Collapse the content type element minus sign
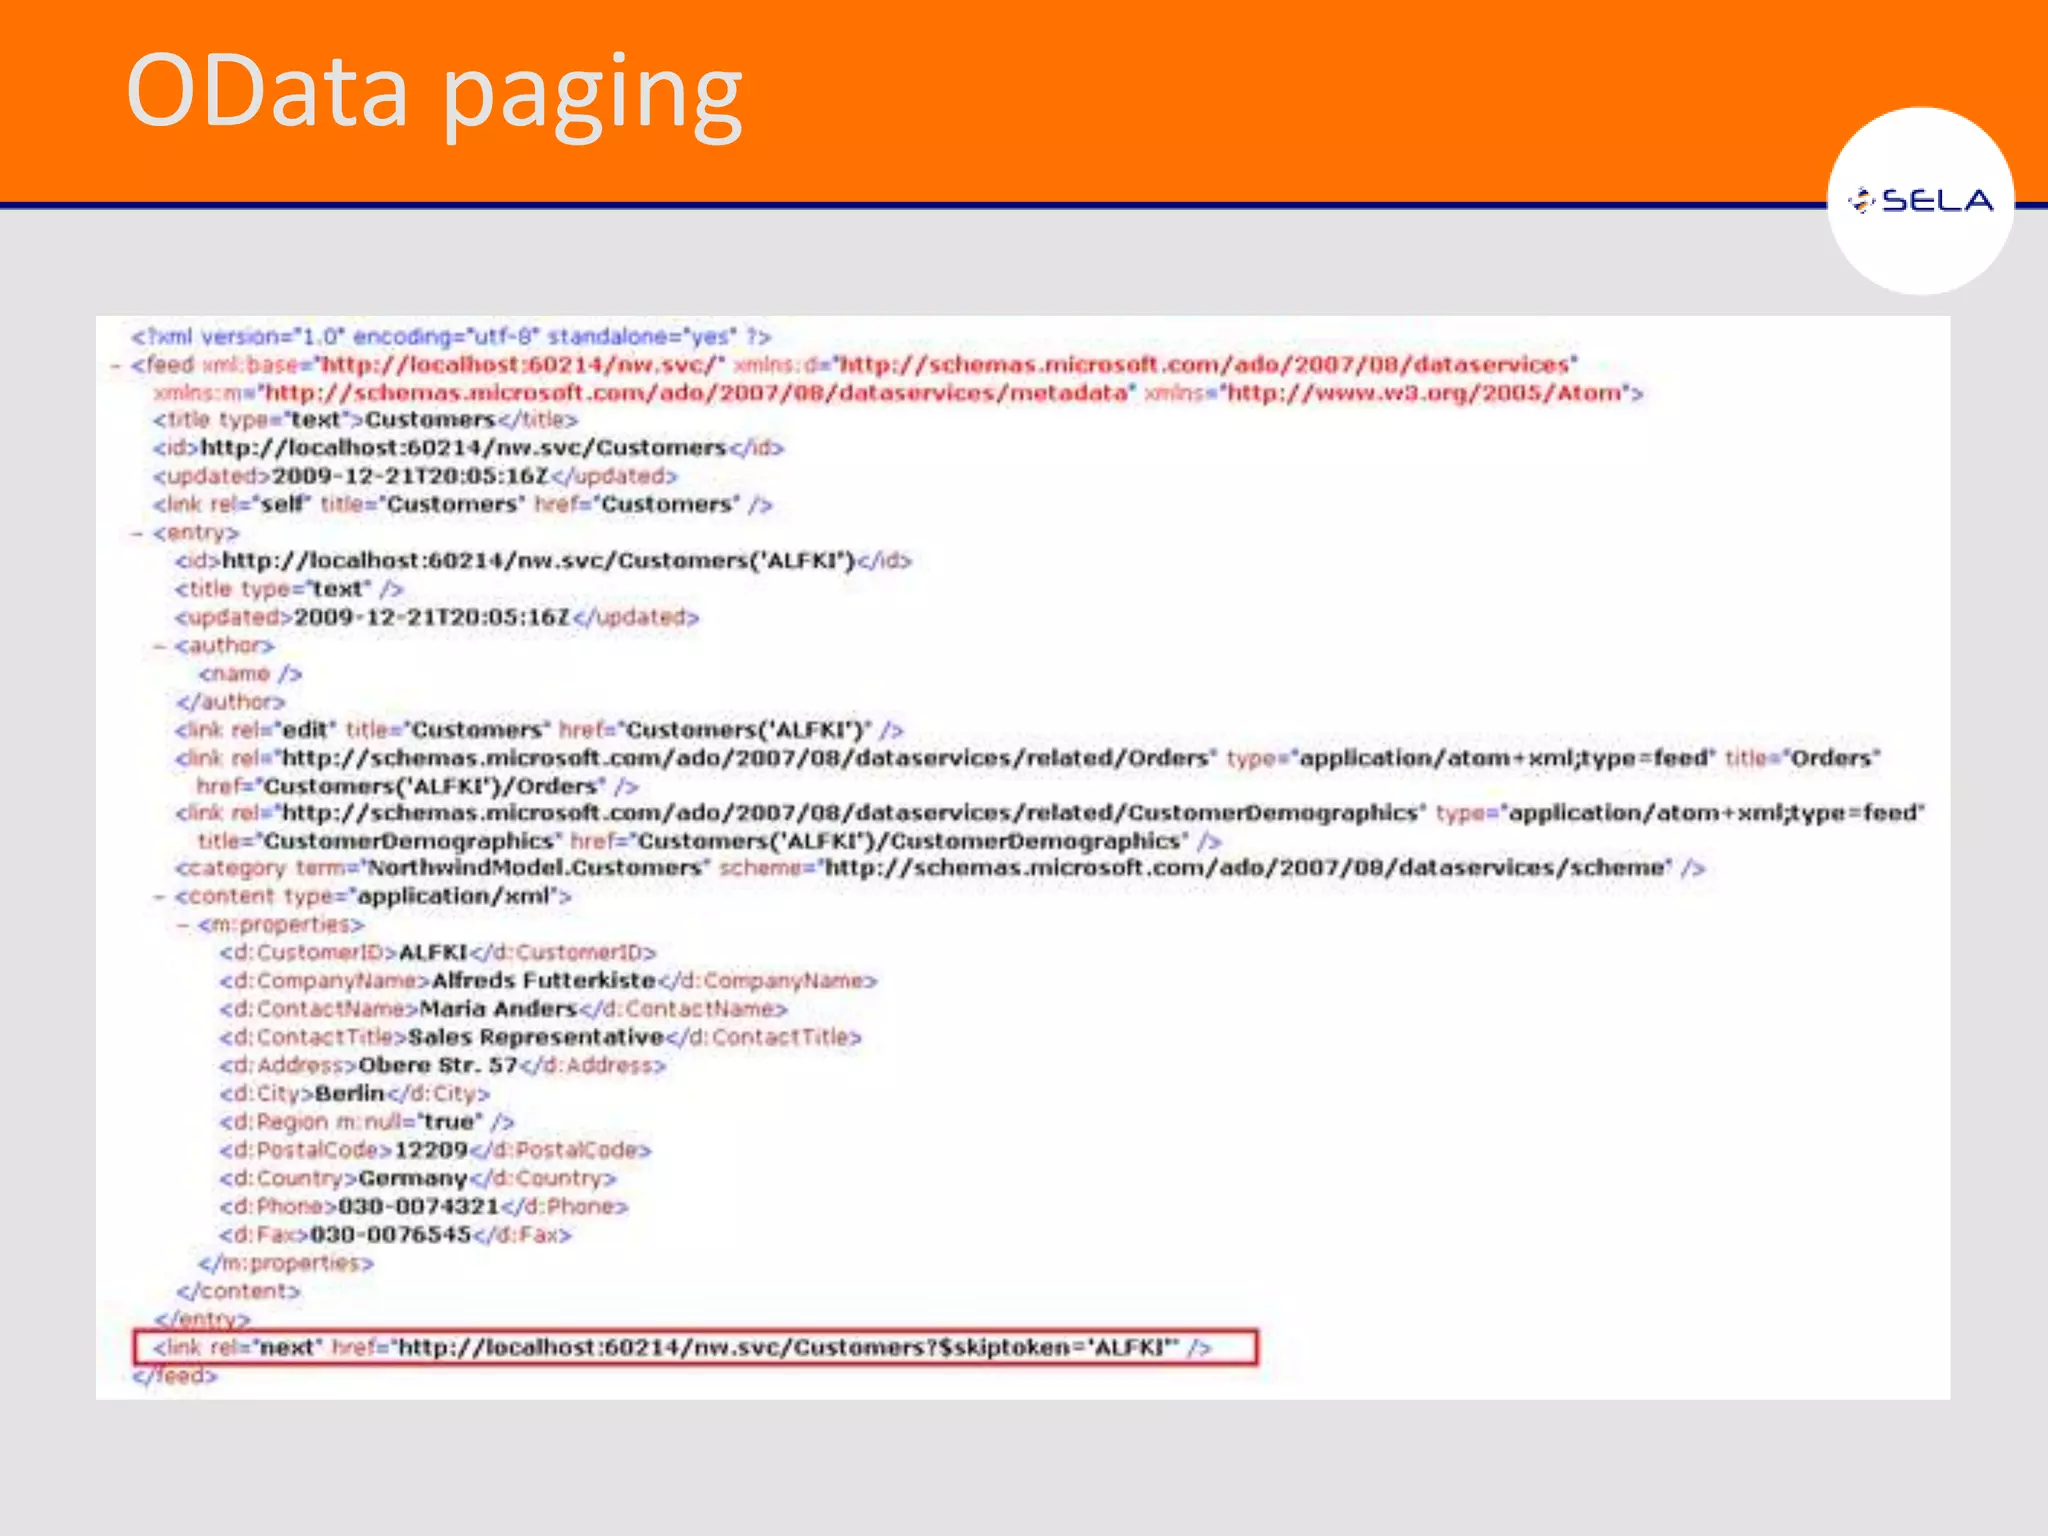The image size is (2048, 1536). [x=159, y=897]
